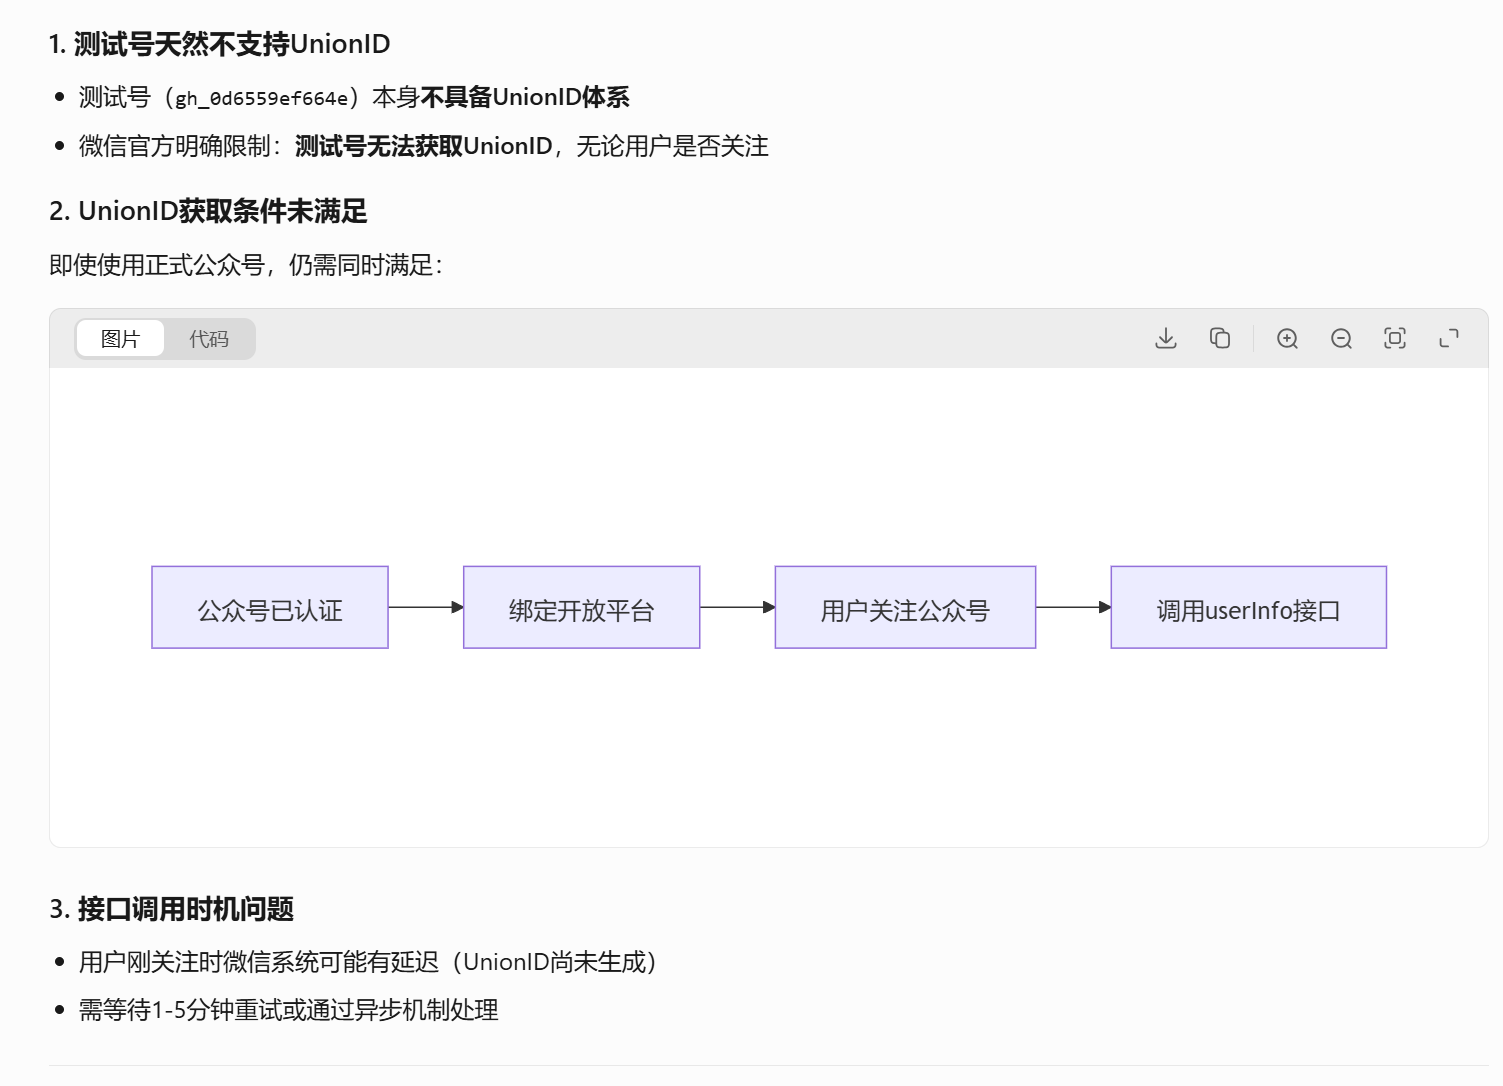Select the 图片 tab

pyautogui.click(x=119, y=338)
